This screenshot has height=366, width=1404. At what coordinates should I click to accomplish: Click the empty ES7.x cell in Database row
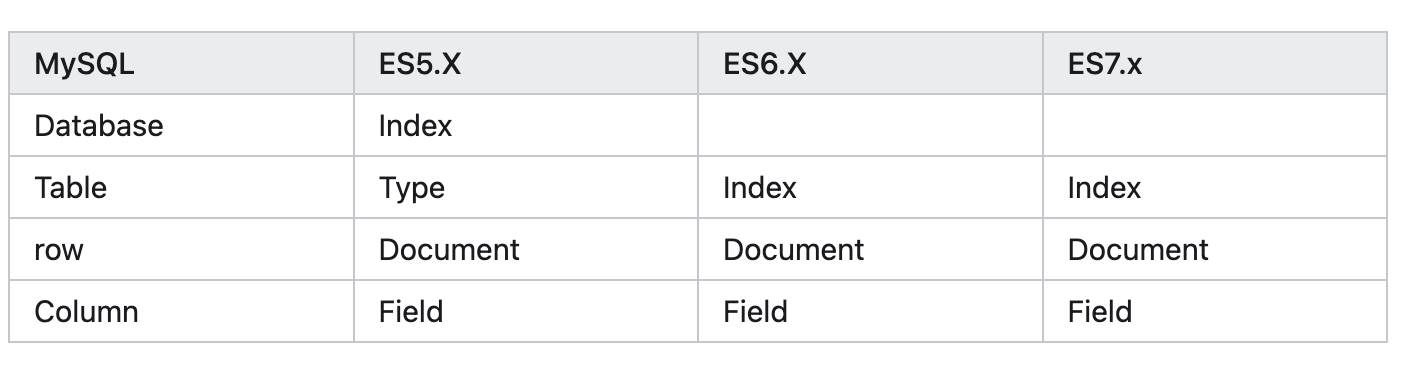(1215, 126)
